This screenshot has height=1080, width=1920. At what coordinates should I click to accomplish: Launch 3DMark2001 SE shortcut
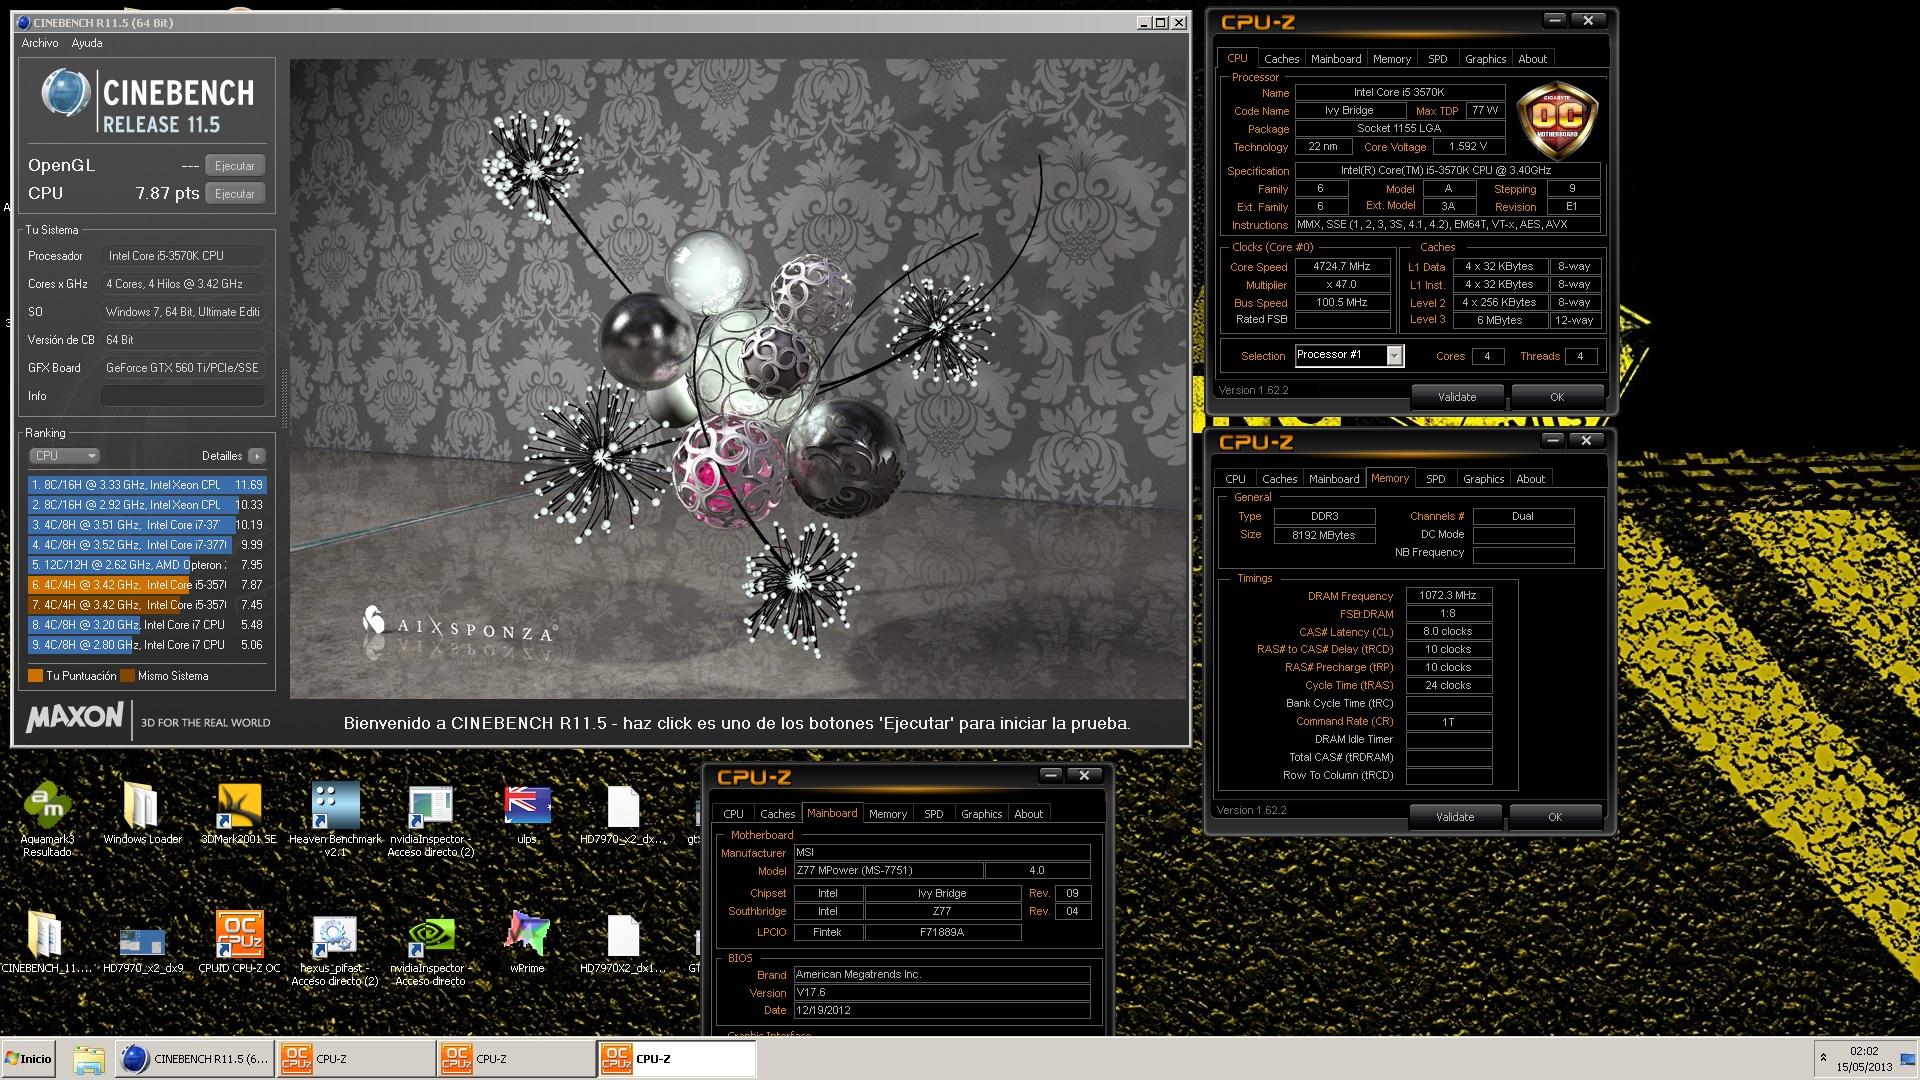tap(238, 814)
